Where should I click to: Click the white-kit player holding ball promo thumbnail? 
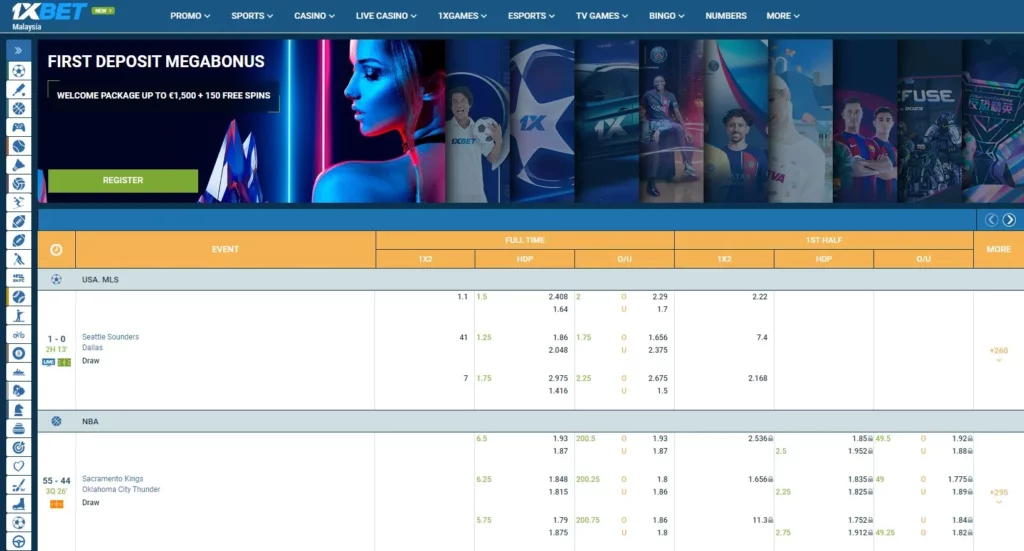pos(477,121)
